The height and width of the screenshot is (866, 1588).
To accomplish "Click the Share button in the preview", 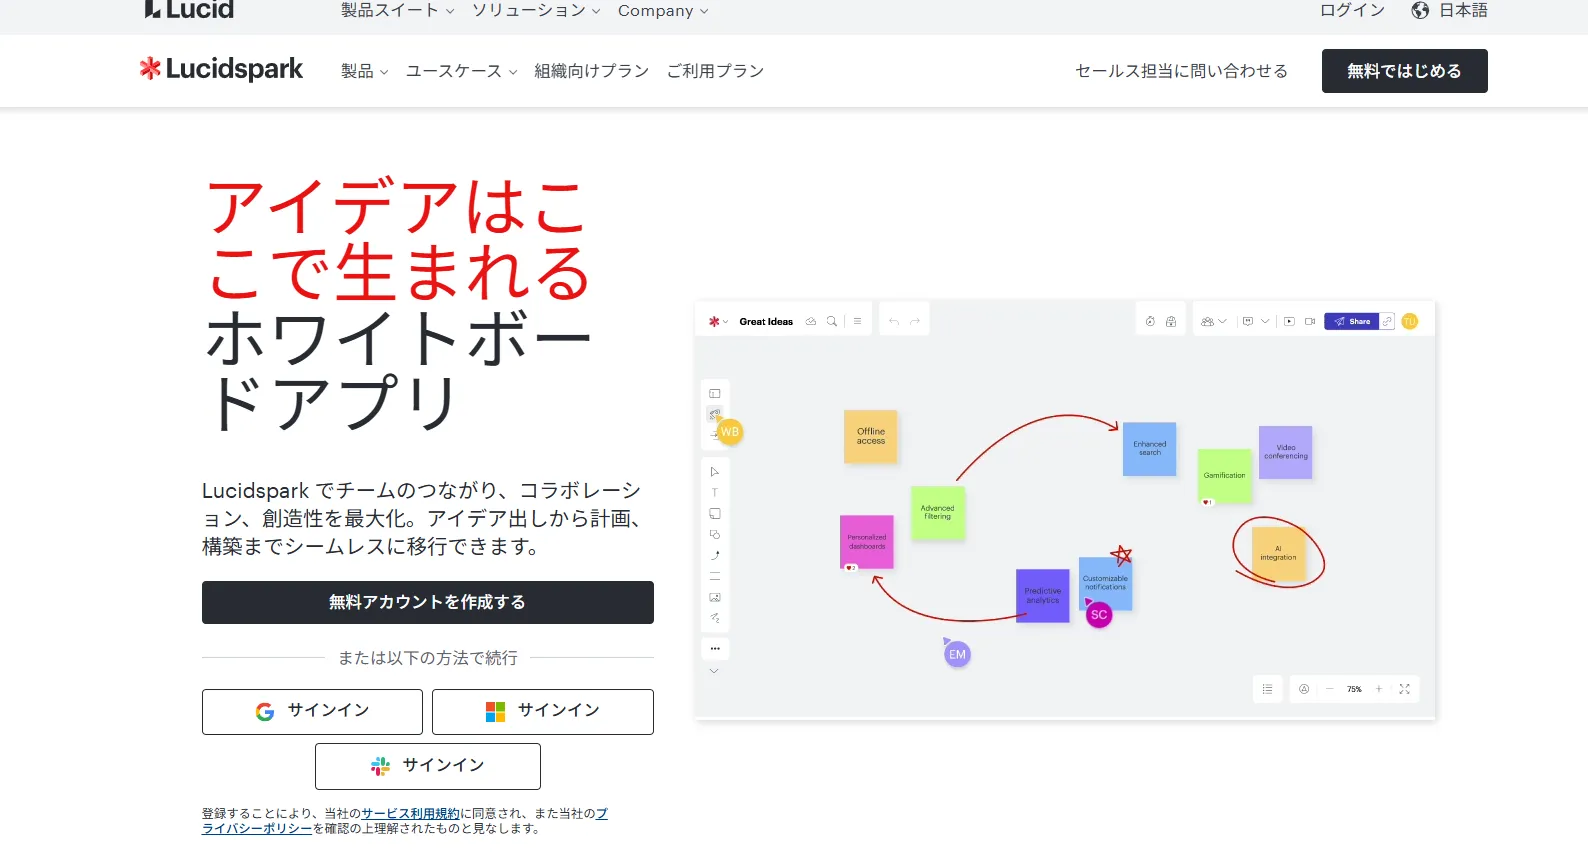I will pyautogui.click(x=1351, y=321).
